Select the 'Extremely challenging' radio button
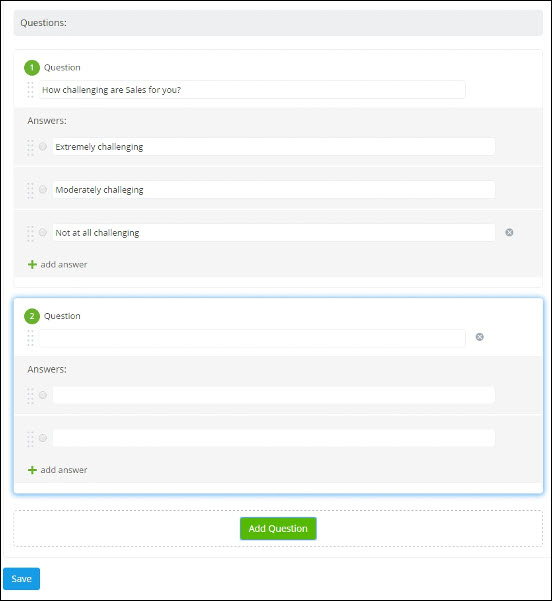 click(x=43, y=146)
